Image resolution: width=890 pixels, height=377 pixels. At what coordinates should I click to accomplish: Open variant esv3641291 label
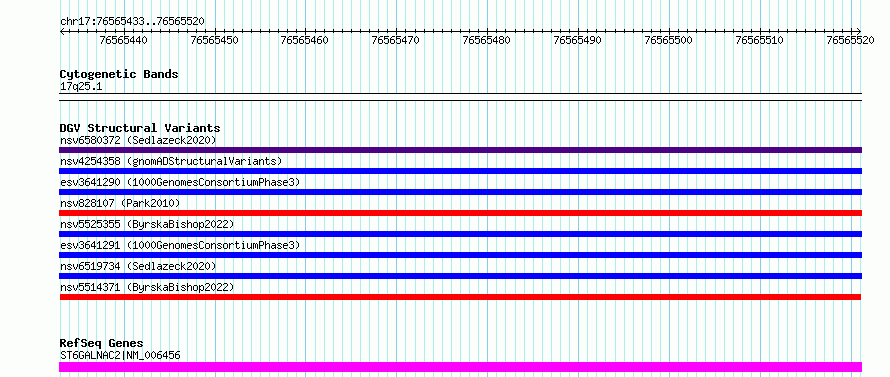pos(180,245)
